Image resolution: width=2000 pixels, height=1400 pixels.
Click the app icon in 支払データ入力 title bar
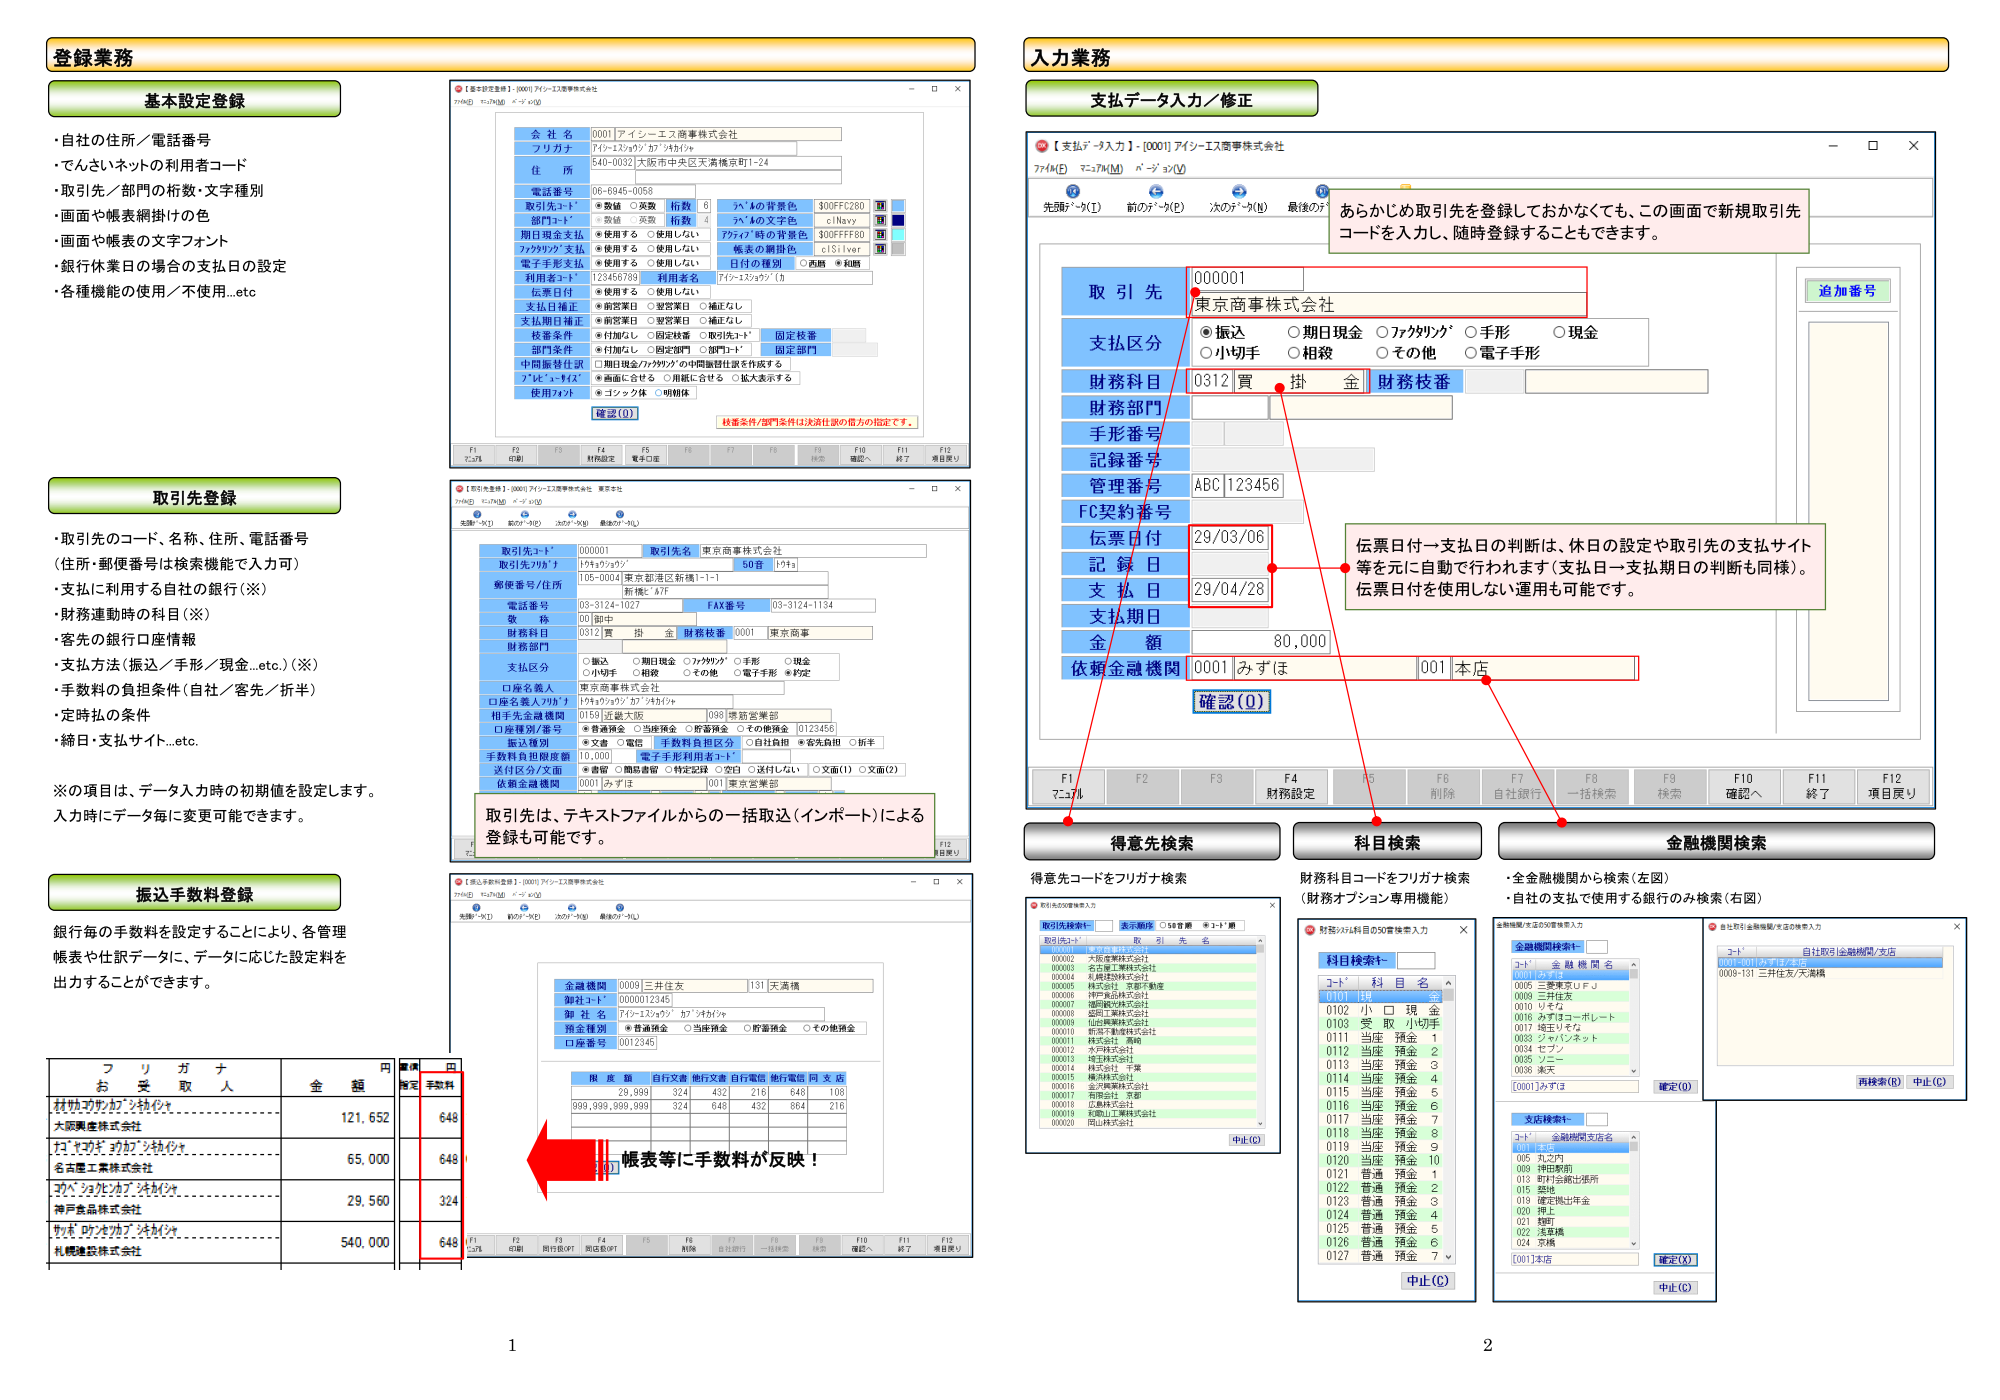point(1041,146)
